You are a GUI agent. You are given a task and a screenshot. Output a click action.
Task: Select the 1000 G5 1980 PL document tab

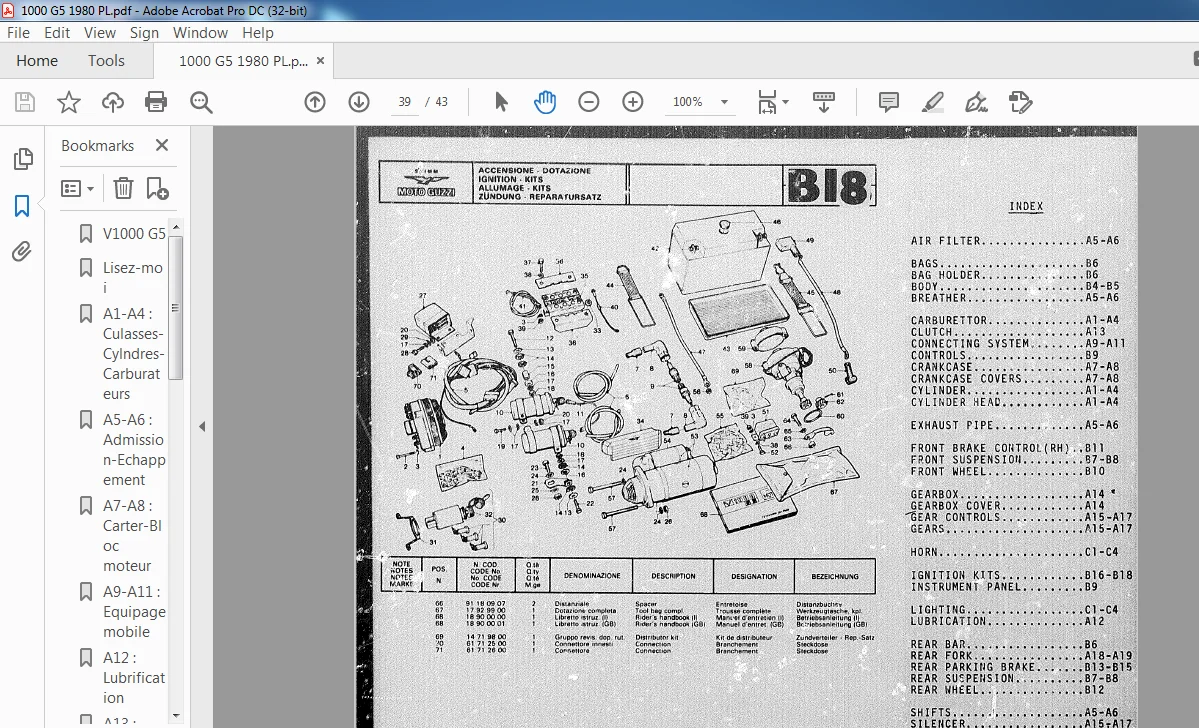click(x=243, y=61)
